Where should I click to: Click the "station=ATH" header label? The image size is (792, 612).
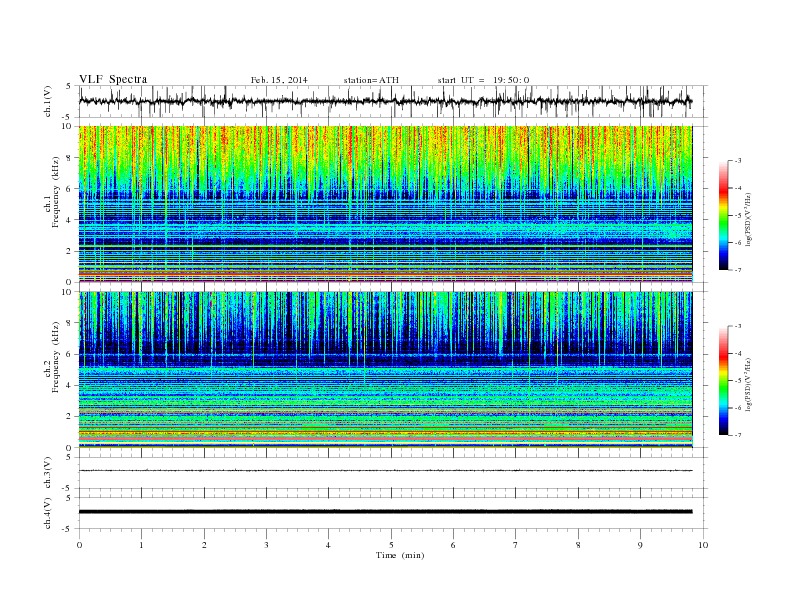[371, 80]
